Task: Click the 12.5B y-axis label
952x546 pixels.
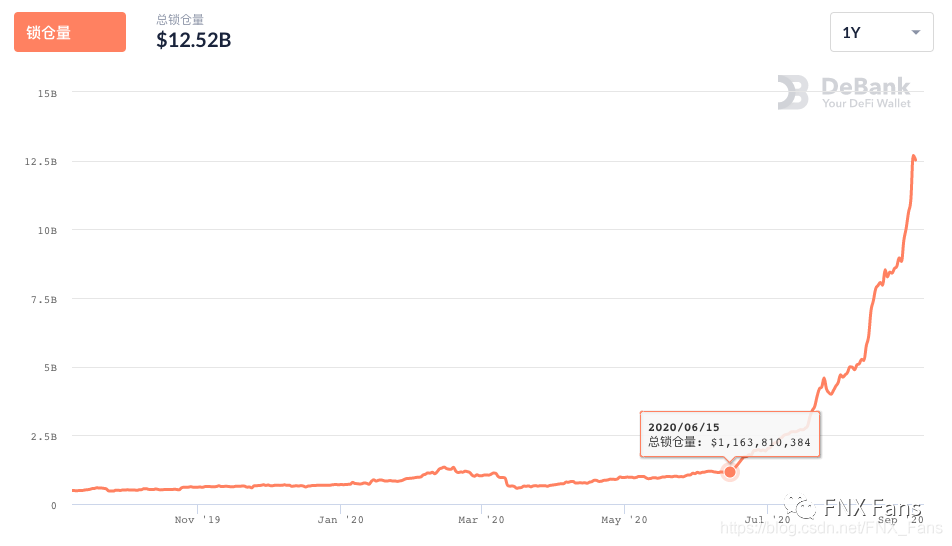Action: coord(41,162)
